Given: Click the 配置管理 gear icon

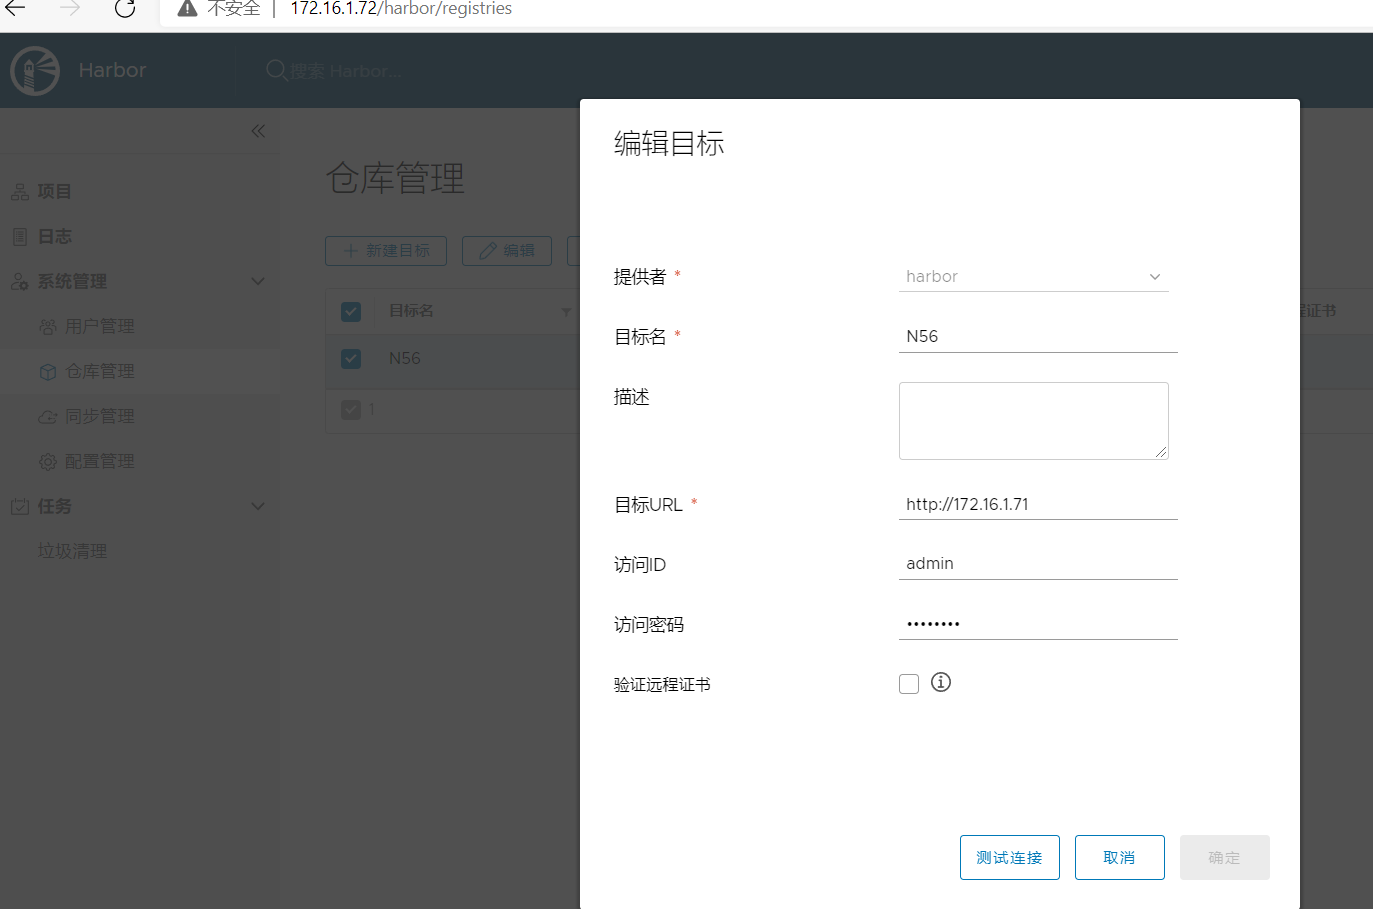Looking at the screenshot, I should (48, 462).
